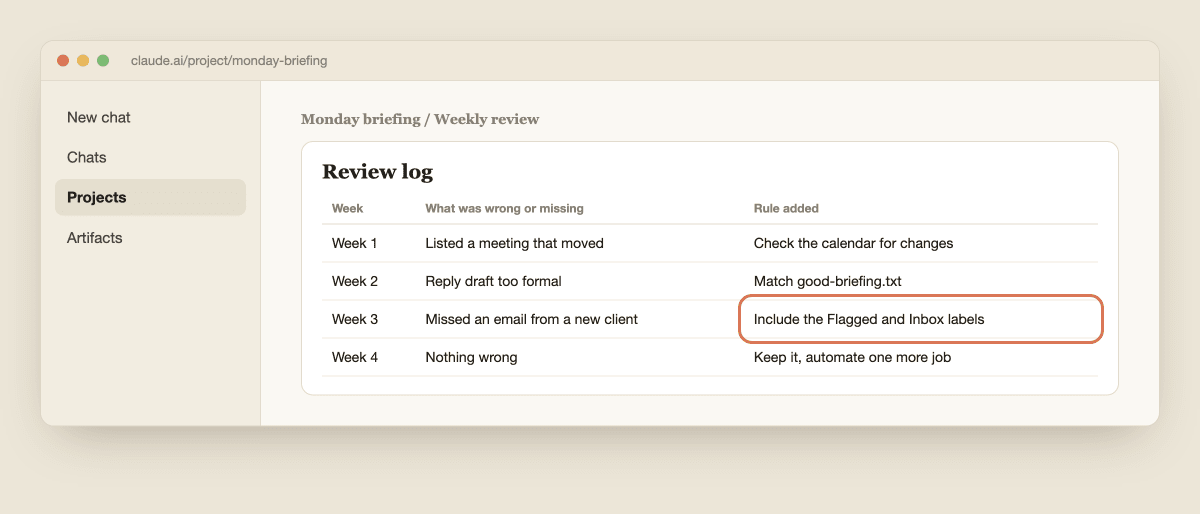Select the 'Nothing wrong' cell
The height and width of the screenshot is (514, 1200).
(x=471, y=357)
